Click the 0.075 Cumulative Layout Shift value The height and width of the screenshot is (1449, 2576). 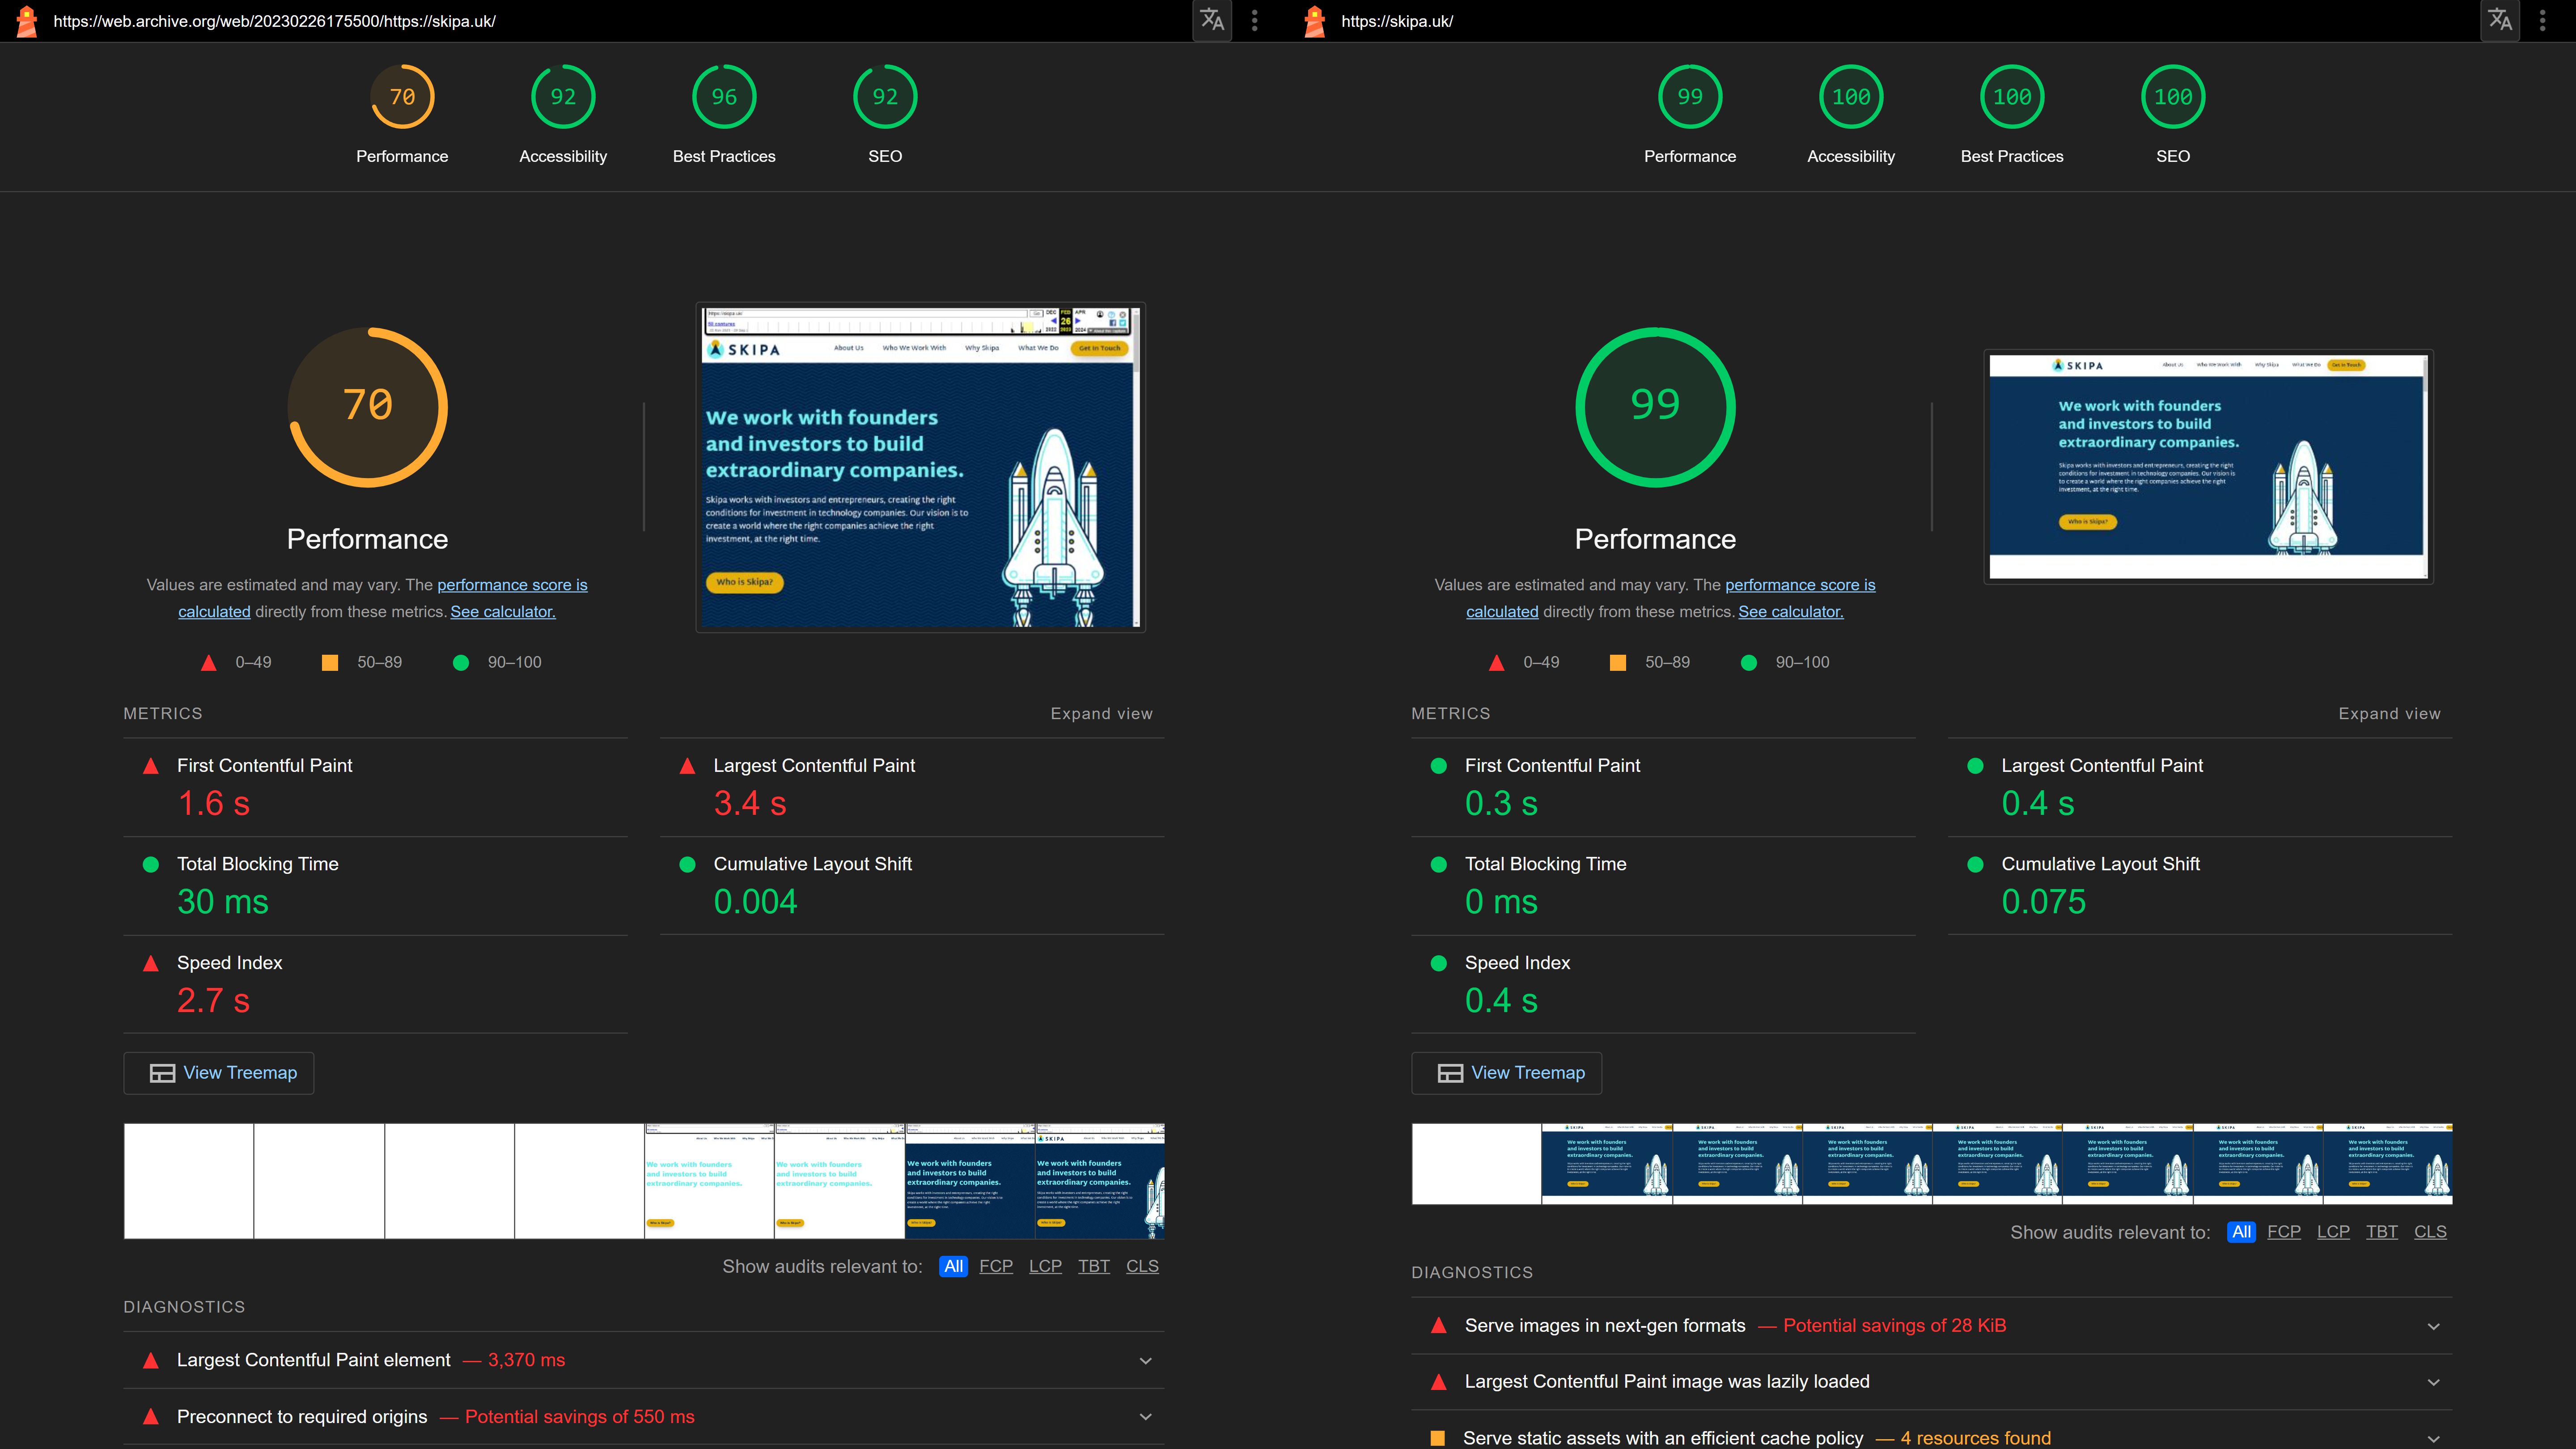[x=2044, y=903]
